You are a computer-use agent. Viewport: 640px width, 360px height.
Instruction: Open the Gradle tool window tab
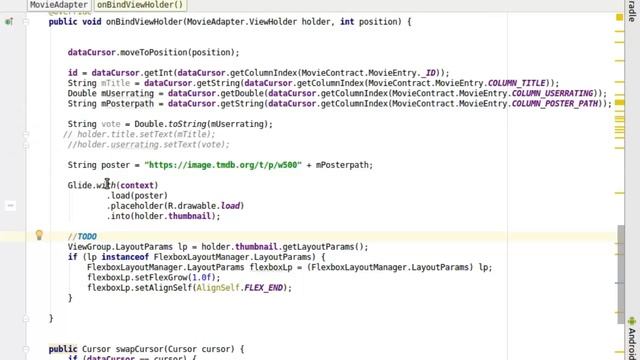[632, 11]
